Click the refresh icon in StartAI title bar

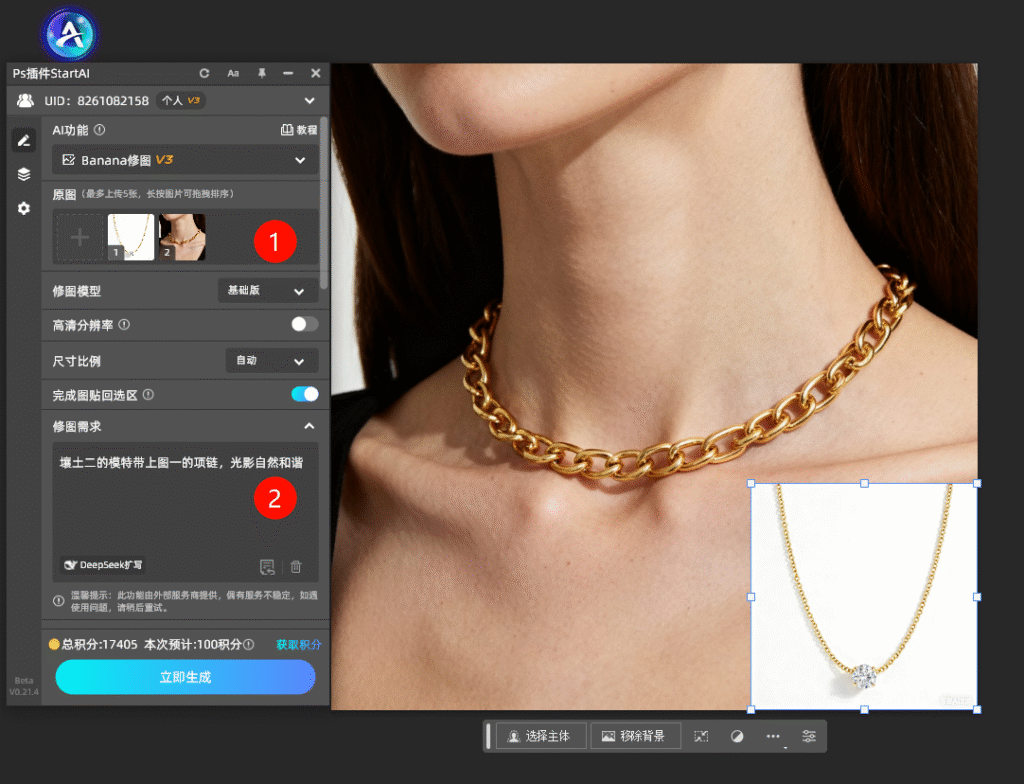tap(205, 73)
